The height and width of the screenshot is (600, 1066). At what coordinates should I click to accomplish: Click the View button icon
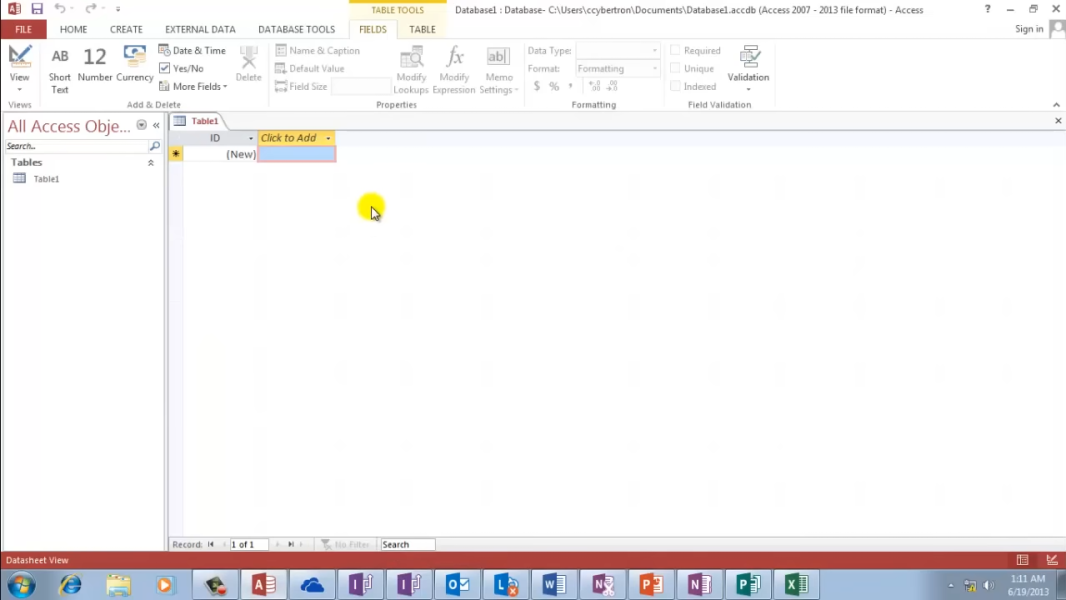(20, 56)
